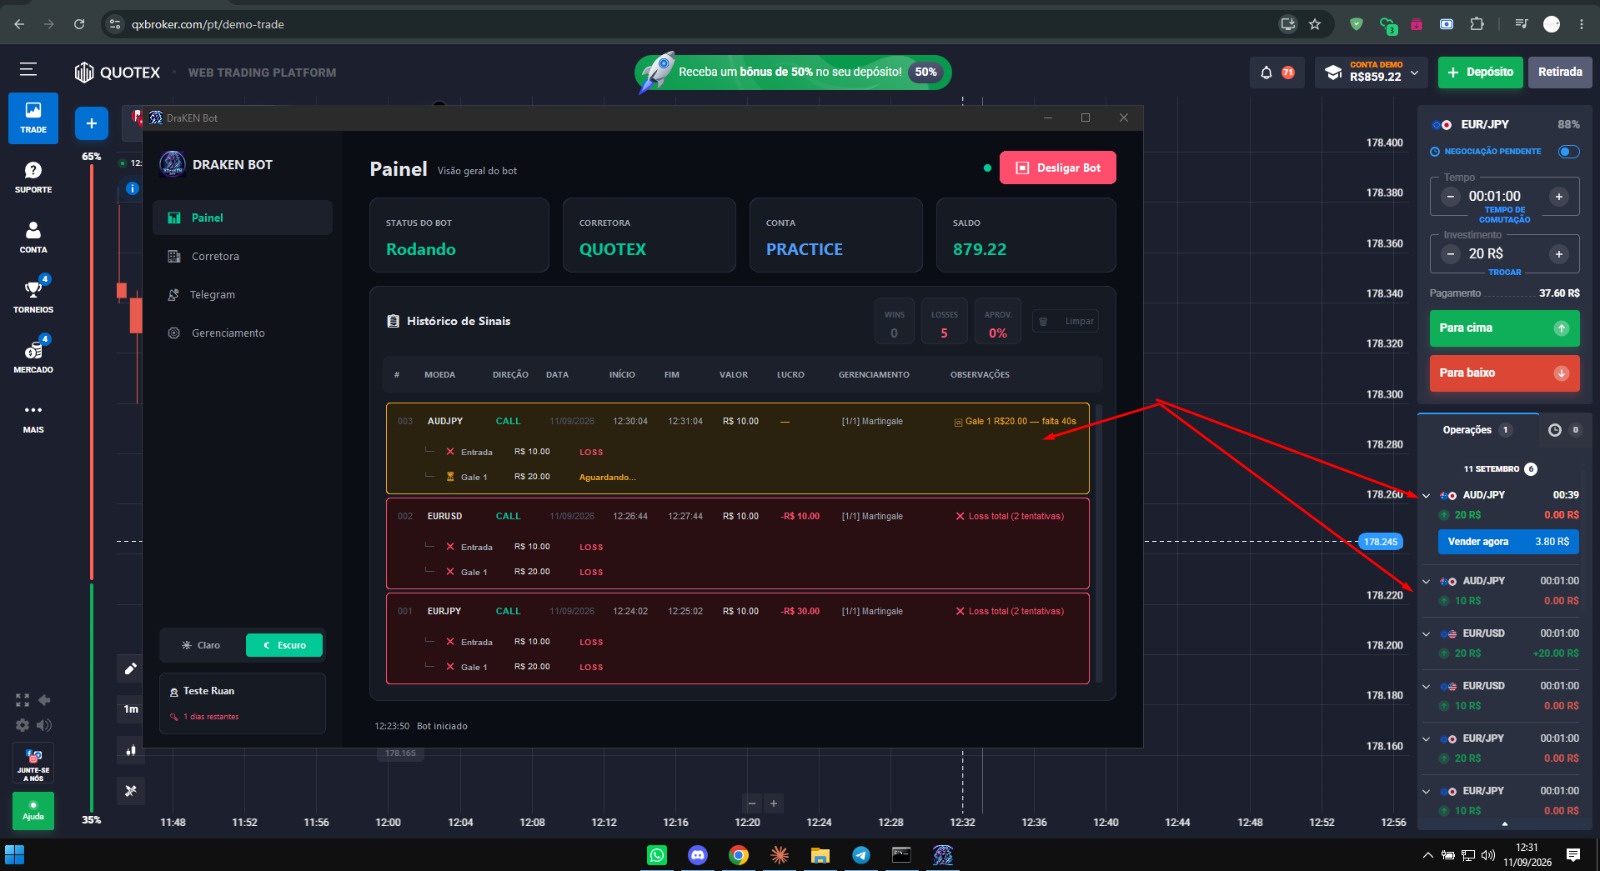
Task: Expand the EUR/JPY 20 R$ operation row
Action: click(1426, 739)
